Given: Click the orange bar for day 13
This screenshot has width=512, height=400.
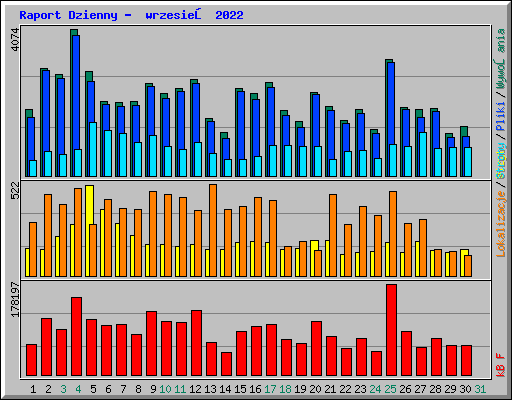Looking at the screenshot, I should tap(213, 230).
